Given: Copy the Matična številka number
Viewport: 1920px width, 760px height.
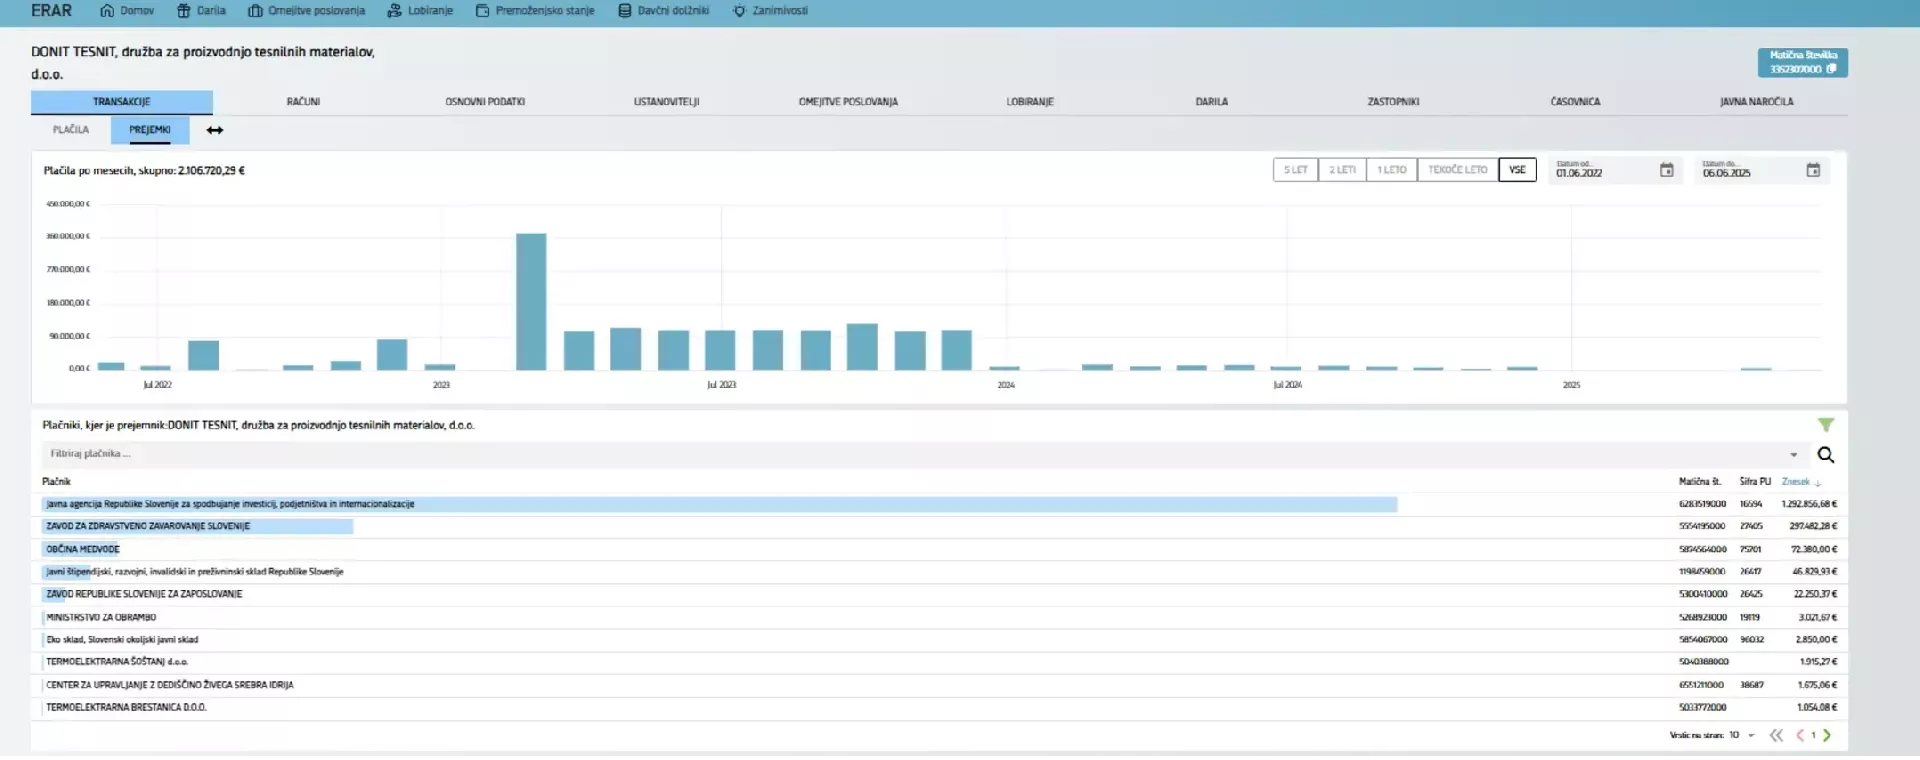Looking at the screenshot, I should 1831,69.
